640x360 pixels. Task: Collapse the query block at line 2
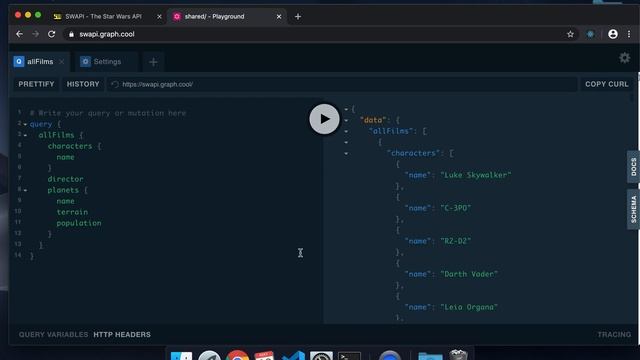pos(25,124)
